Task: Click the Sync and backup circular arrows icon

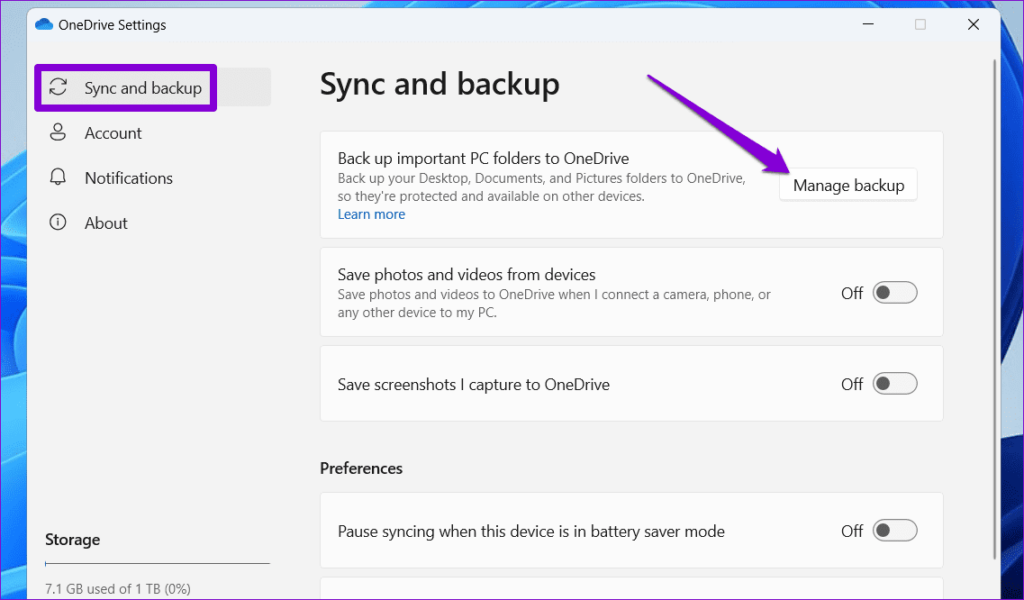Action: pyautogui.click(x=59, y=88)
